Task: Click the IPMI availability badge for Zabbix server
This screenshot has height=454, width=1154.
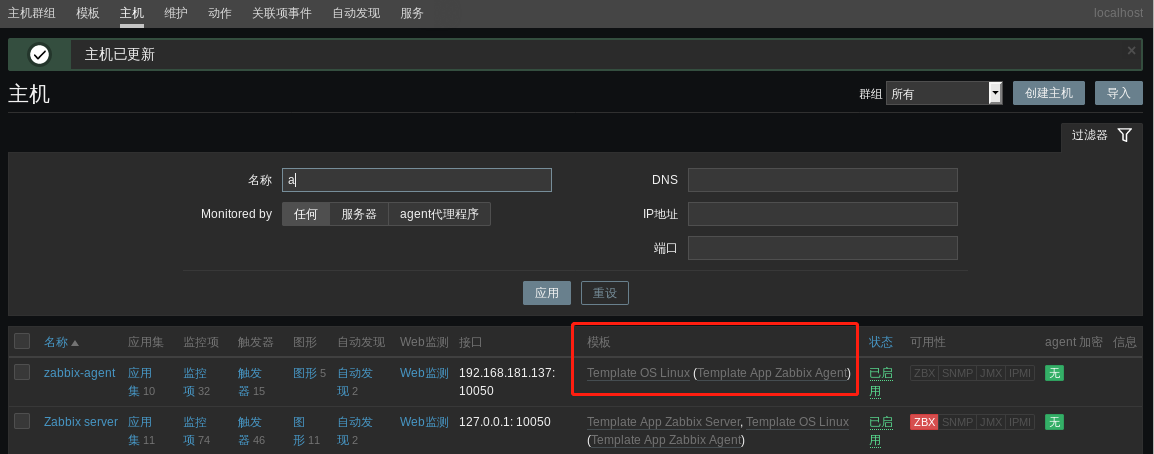Action: [x=1020, y=422]
